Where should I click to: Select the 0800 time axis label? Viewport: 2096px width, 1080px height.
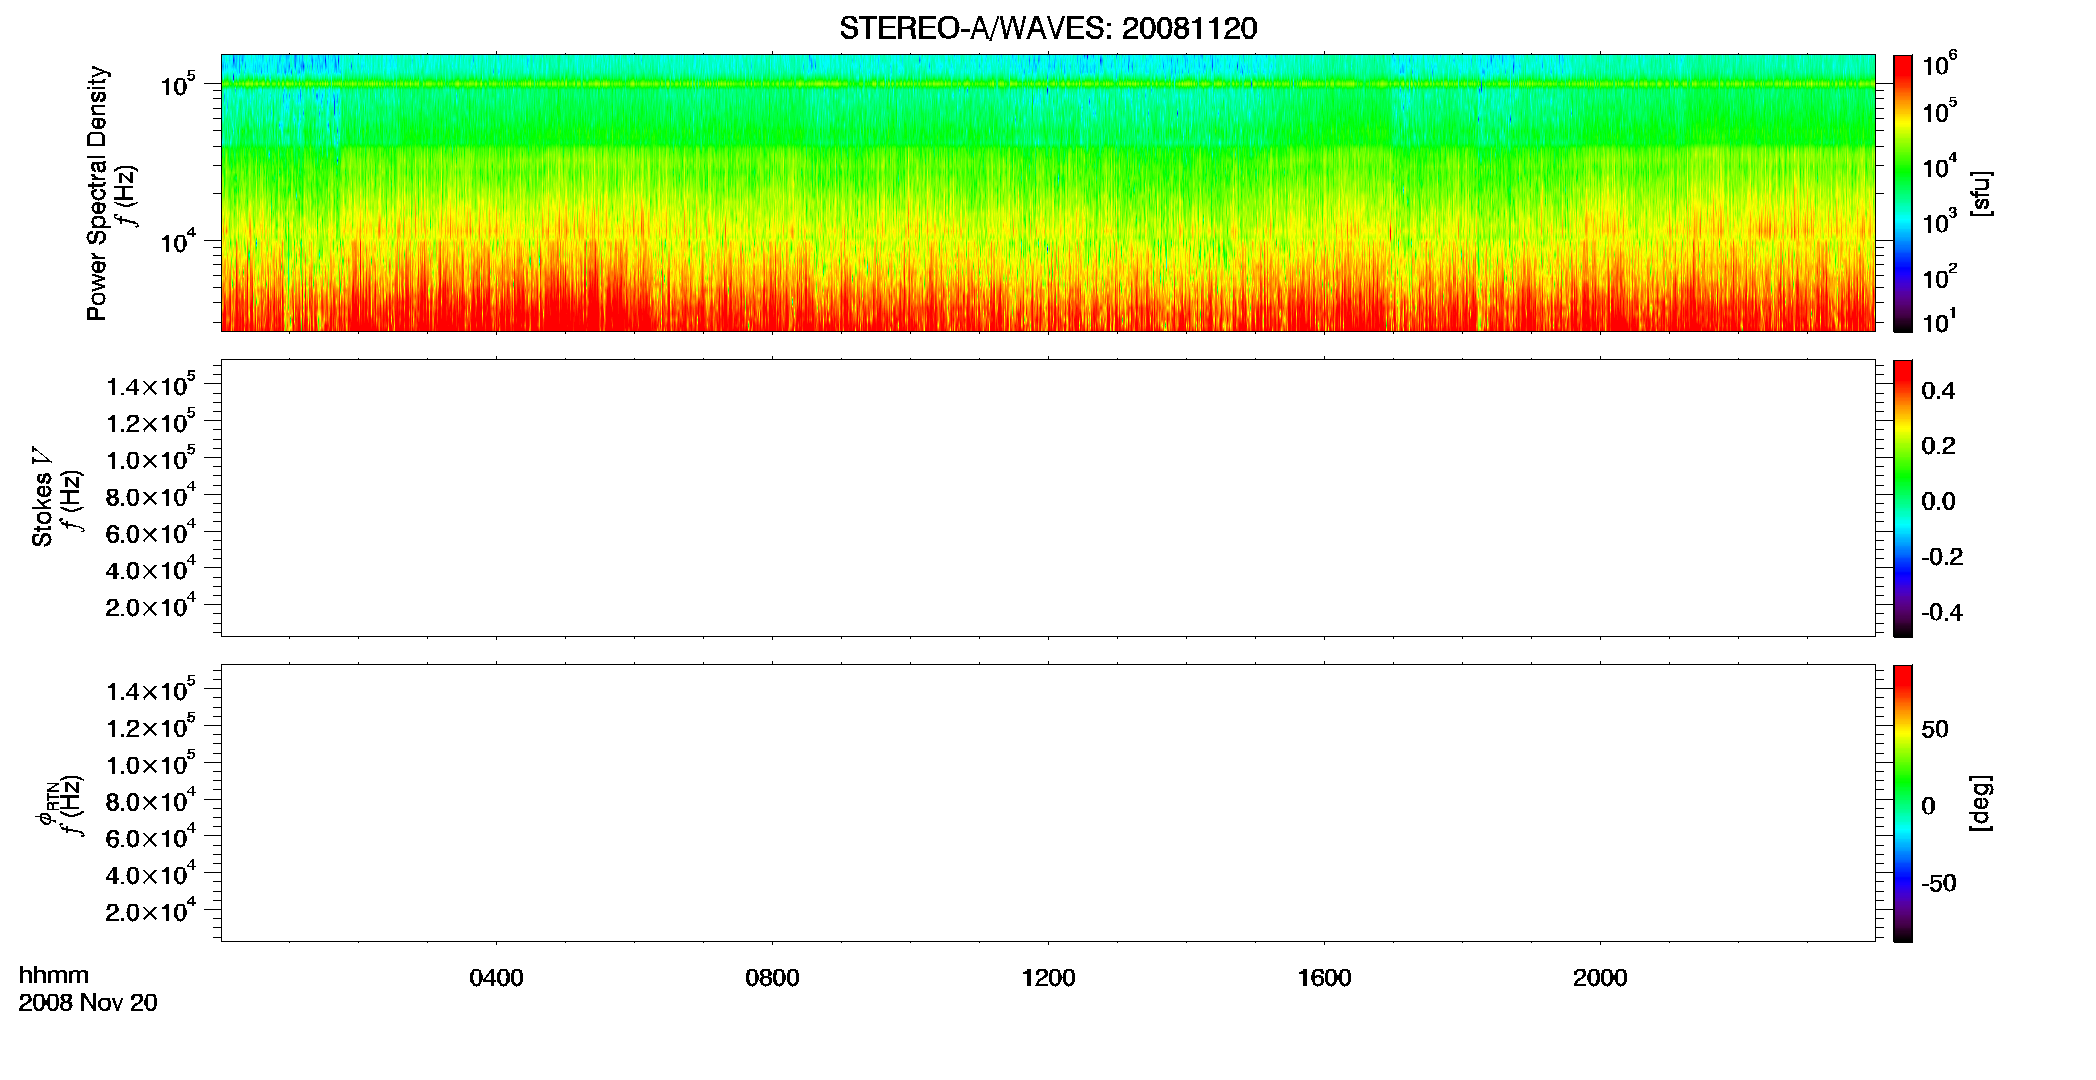click(x=772, y=978)
